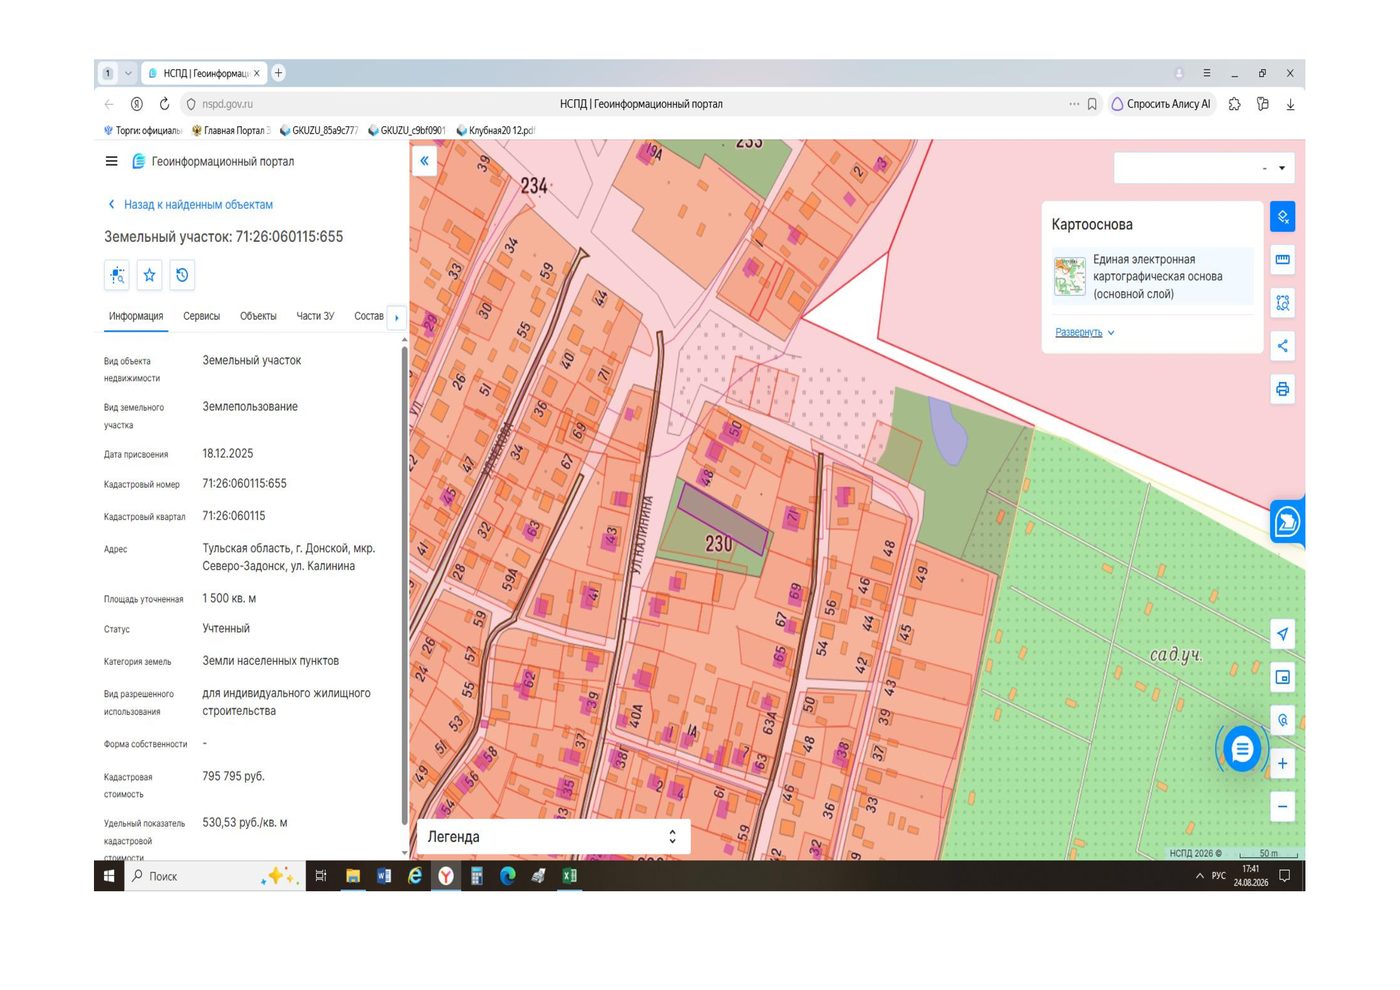
Task: Click the share map icon
Action: pos(1282,346)
